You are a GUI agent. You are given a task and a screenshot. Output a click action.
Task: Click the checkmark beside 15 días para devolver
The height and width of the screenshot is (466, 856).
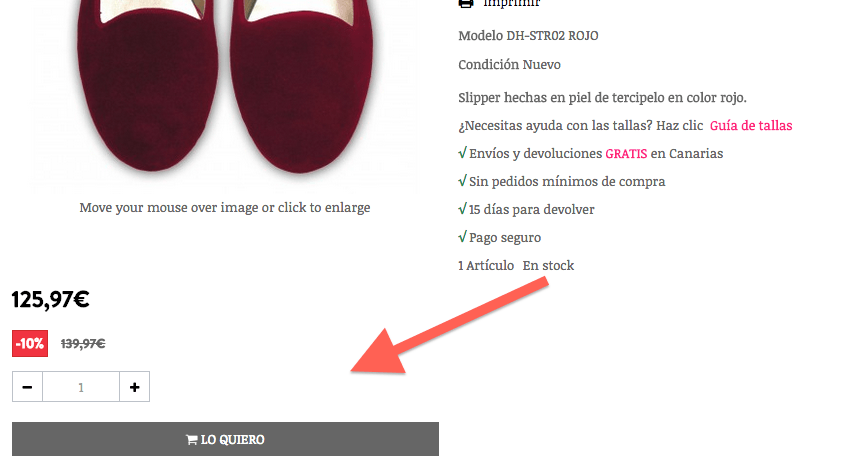[x=462, y=208]
